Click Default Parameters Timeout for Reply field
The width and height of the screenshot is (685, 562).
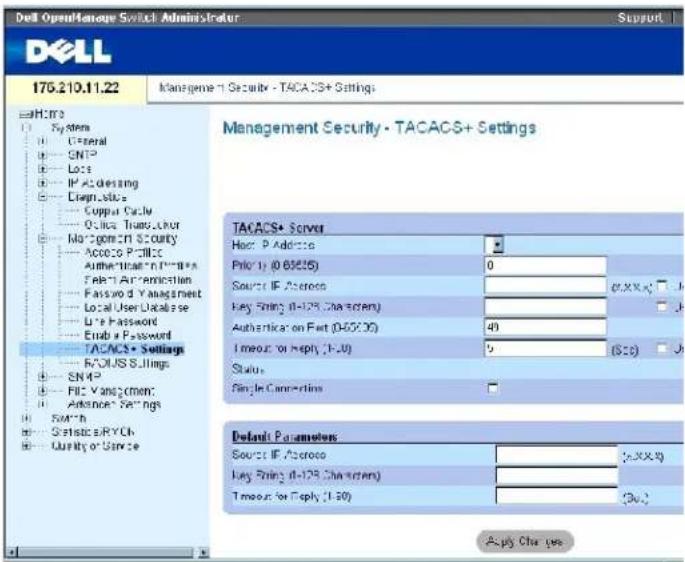tap(557, 496)
